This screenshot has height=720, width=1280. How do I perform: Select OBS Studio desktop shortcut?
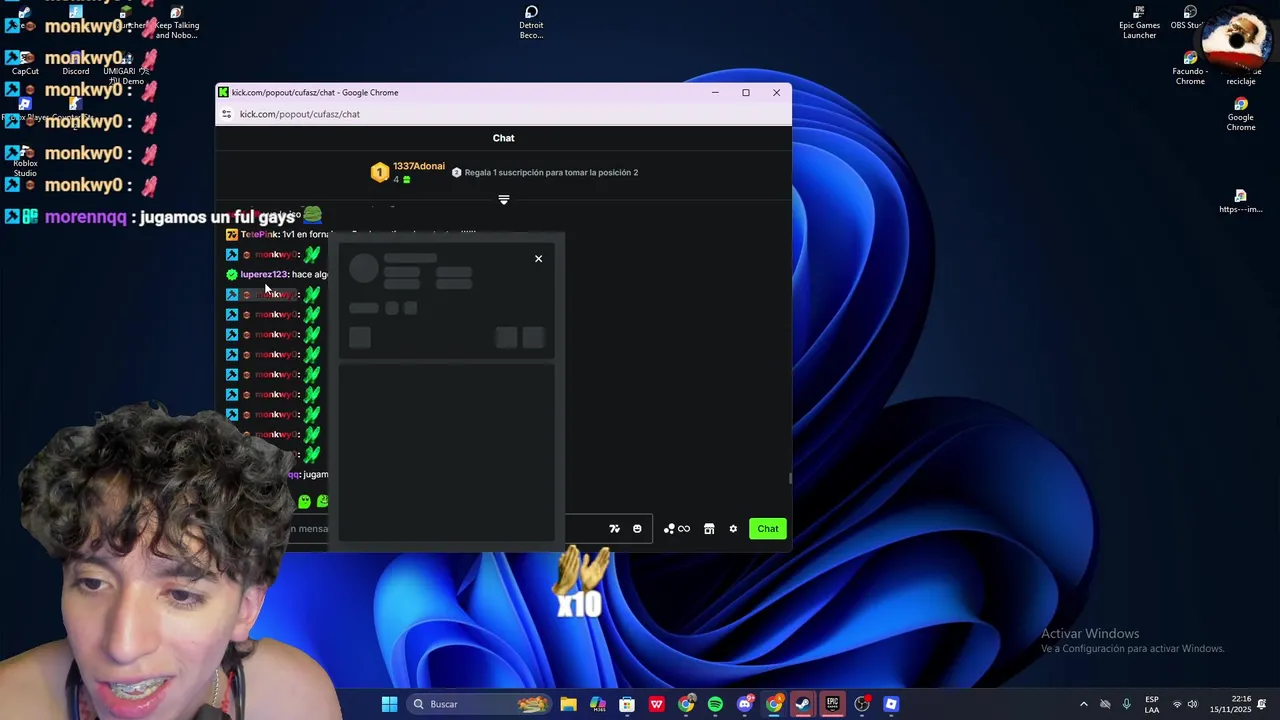point(1189,18)
